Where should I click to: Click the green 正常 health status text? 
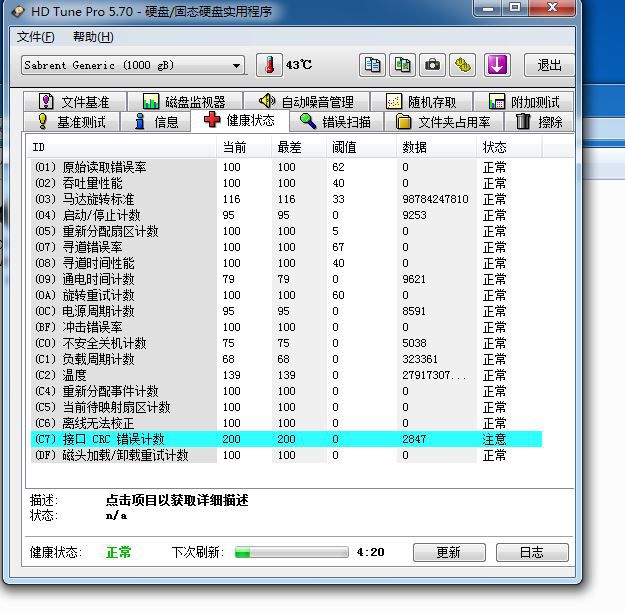pos(118,552)
